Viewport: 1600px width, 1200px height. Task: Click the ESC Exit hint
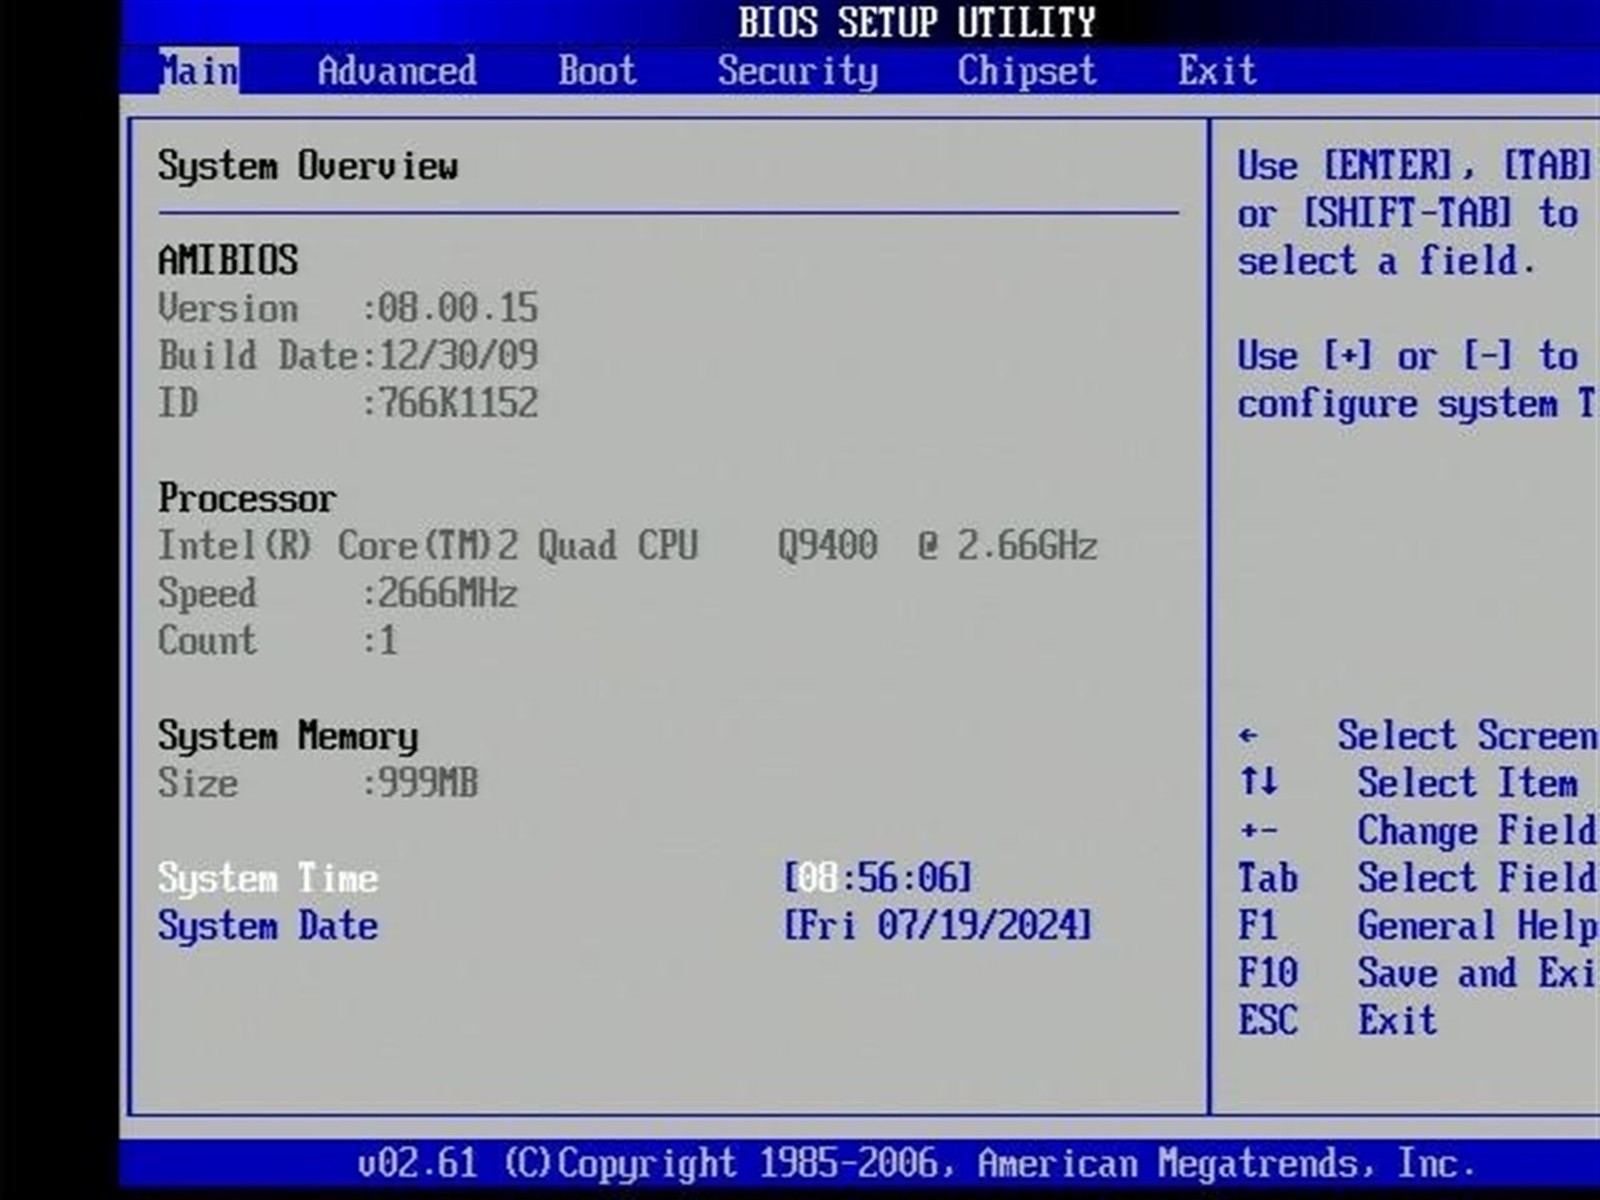(x=1337, y=1020)
